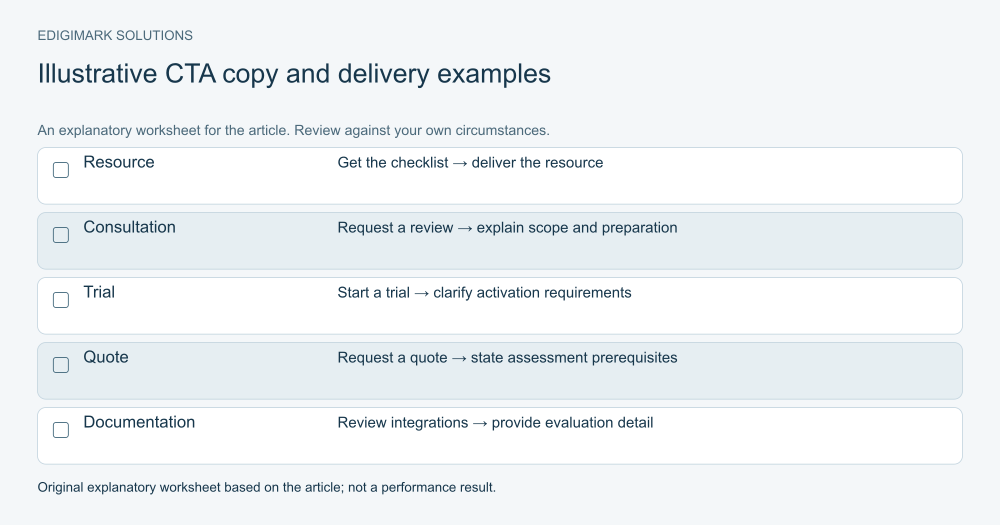This screenshot has width=1000, height=525.
Task: Check the Trial row checkbox
Action: (61, 300)
